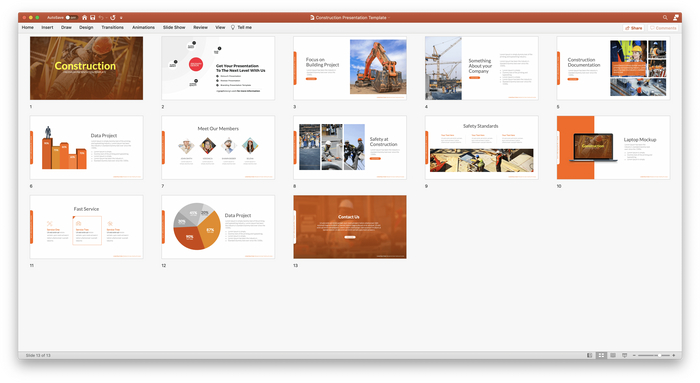Open the Undo history dropdown arrow
The height and width of the screenshot is (383, 700).
point(106,17)
